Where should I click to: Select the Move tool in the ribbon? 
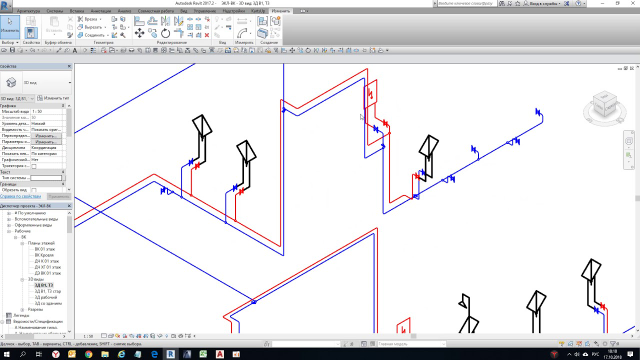coord(140,33)
